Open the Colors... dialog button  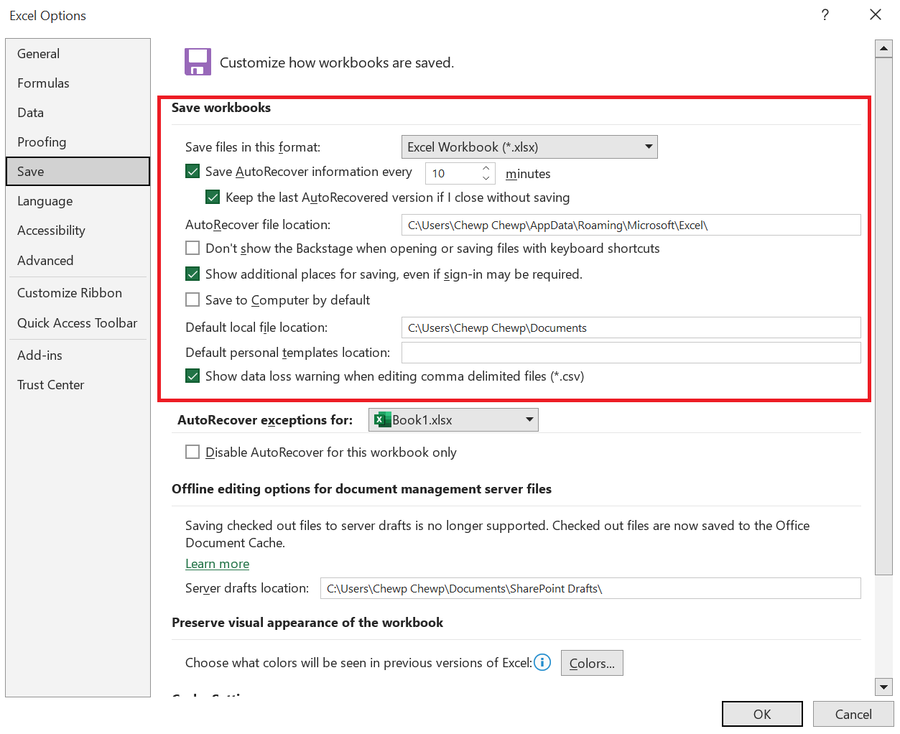[x=592, y=663]
